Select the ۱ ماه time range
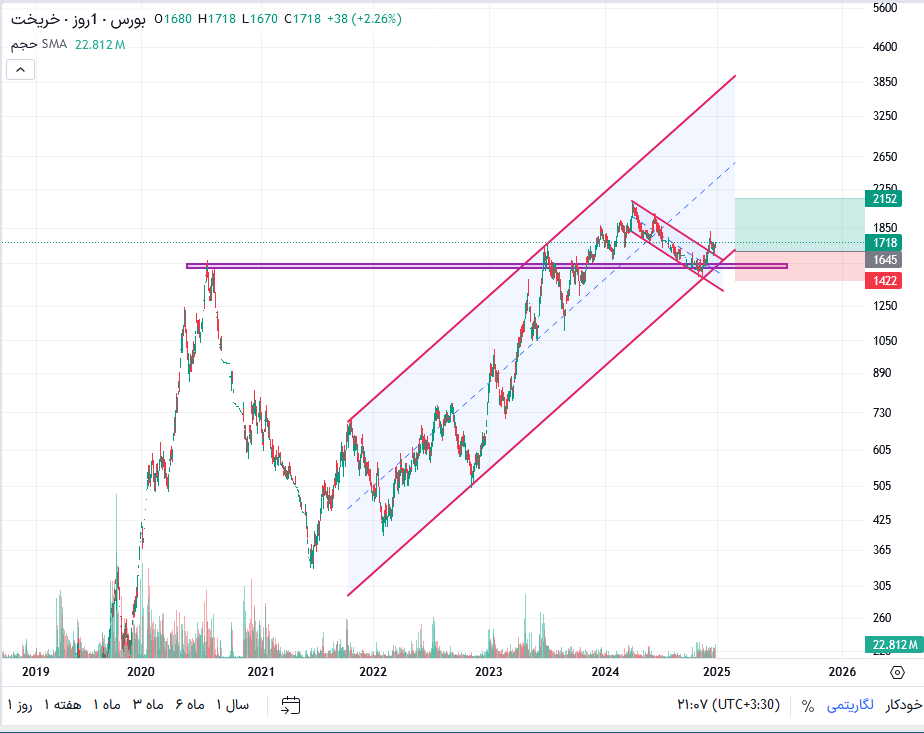The height and width of the screenshot is (733, 924). pyautogui.click(x=107, y=705)
